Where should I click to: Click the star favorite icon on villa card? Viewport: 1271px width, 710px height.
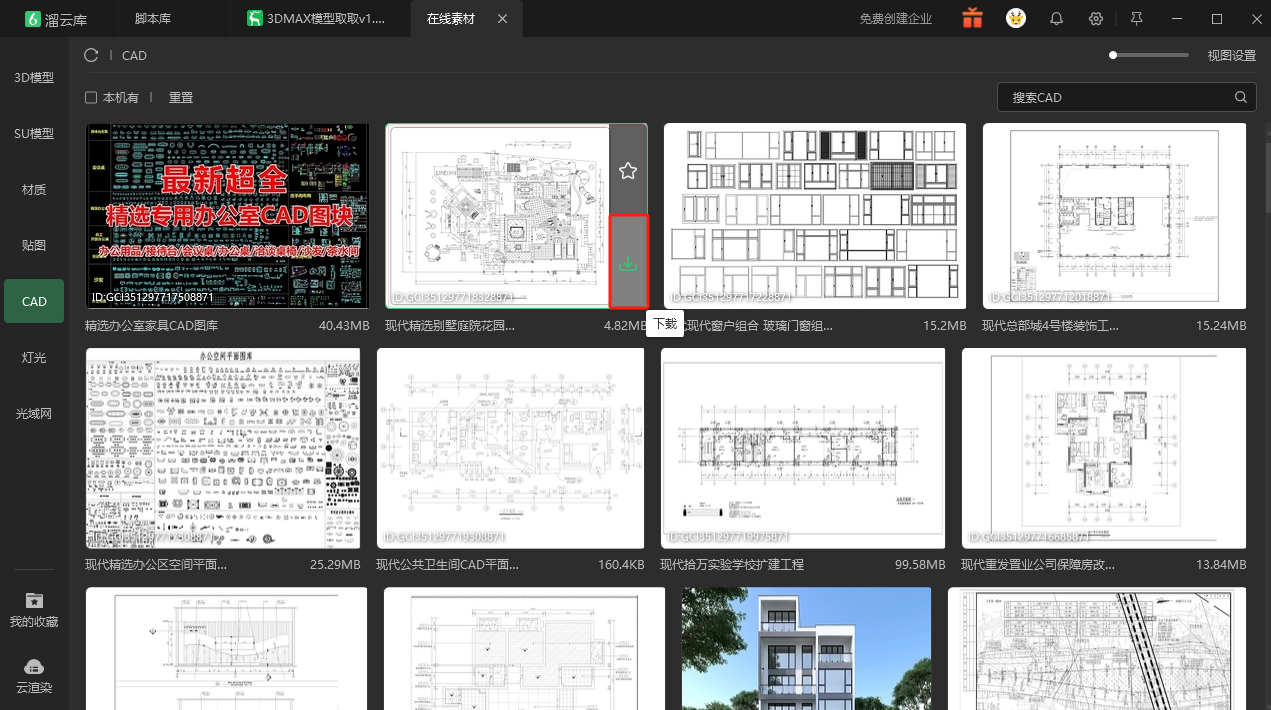tap(628, 171)
